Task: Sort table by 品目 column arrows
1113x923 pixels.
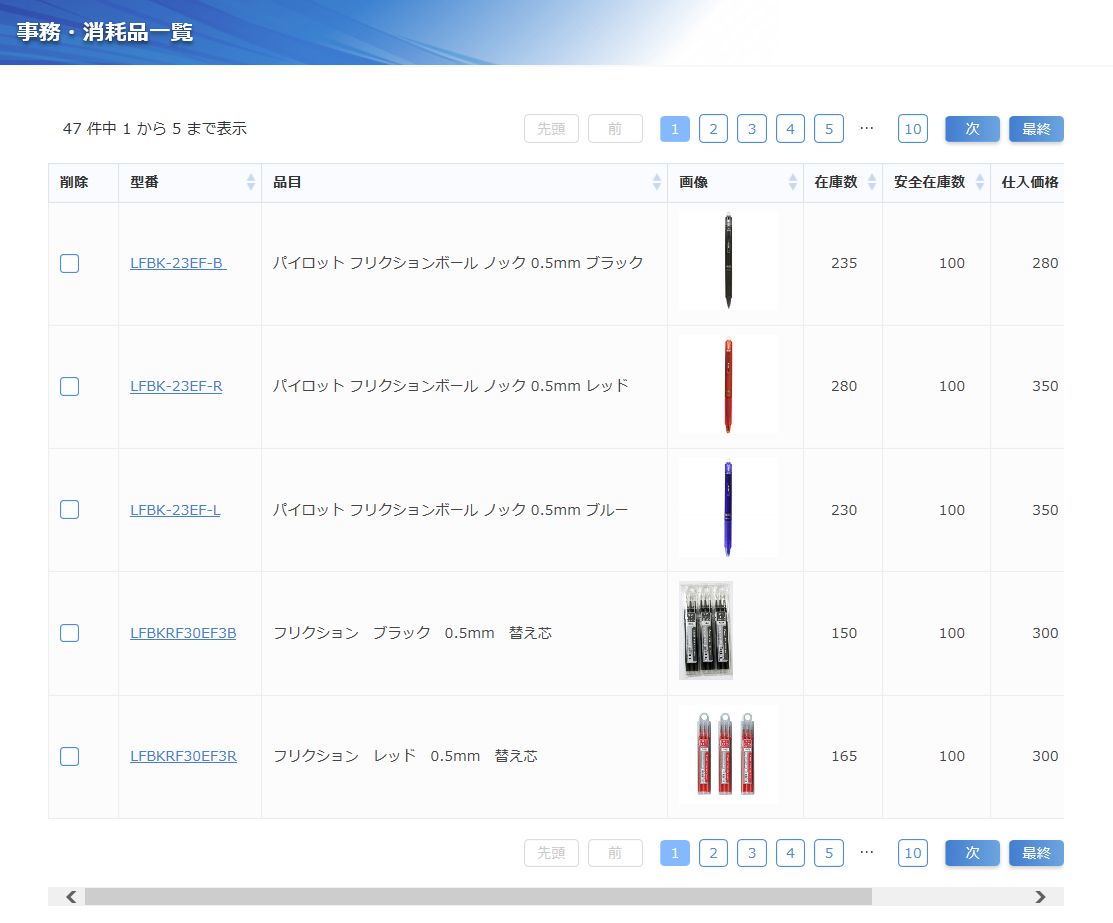Action: pos(656,182)
